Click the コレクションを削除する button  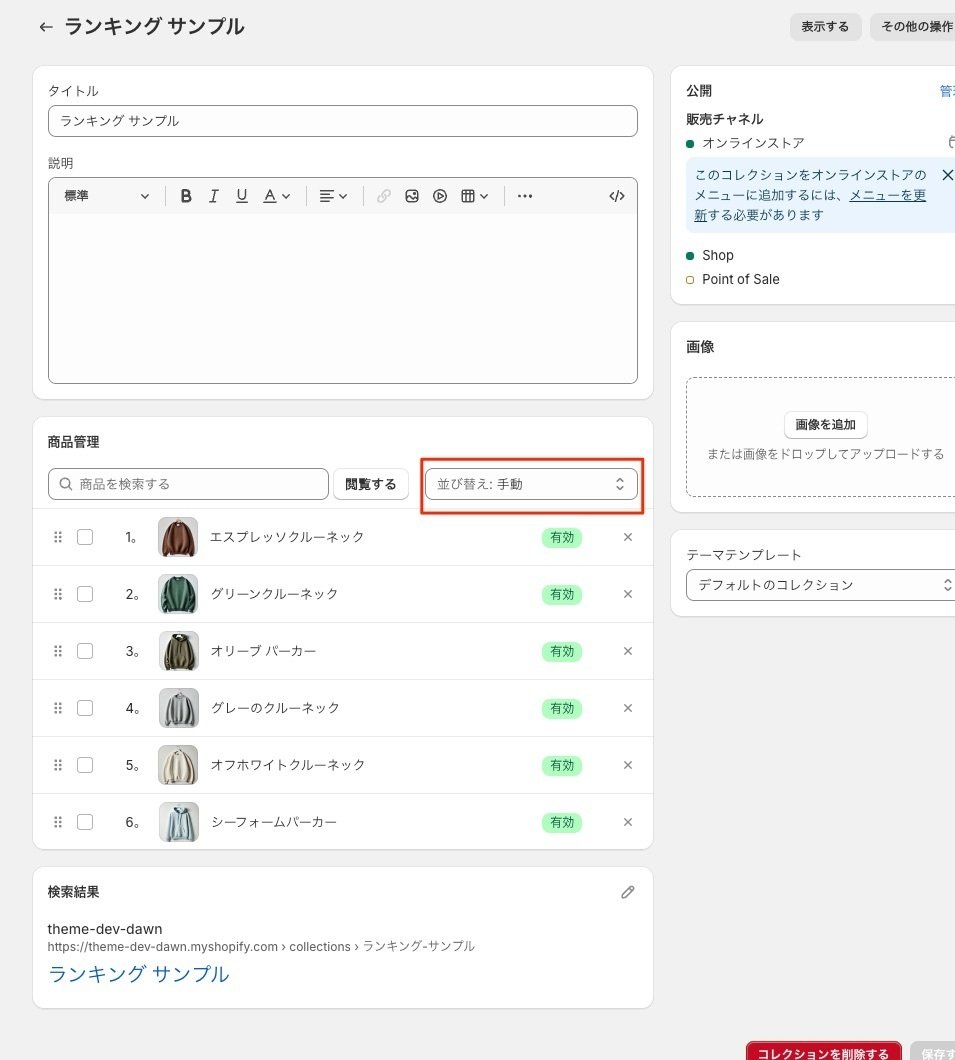(x=822, y=1053)
